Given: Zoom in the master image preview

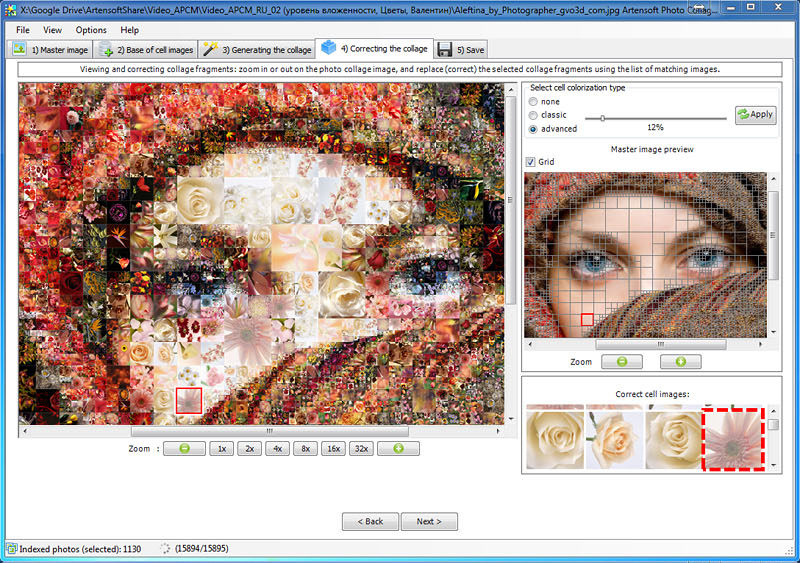Looking at the screenshot, I should coord(681,361).
